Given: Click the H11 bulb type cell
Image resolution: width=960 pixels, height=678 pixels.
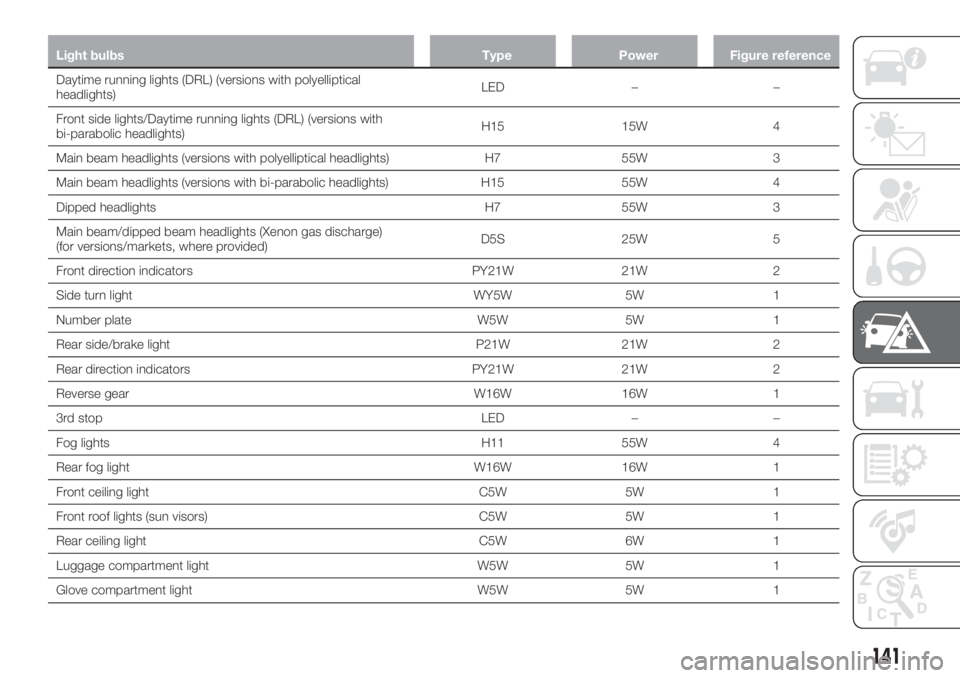Looking at the screenshot, I should point(492,442).
